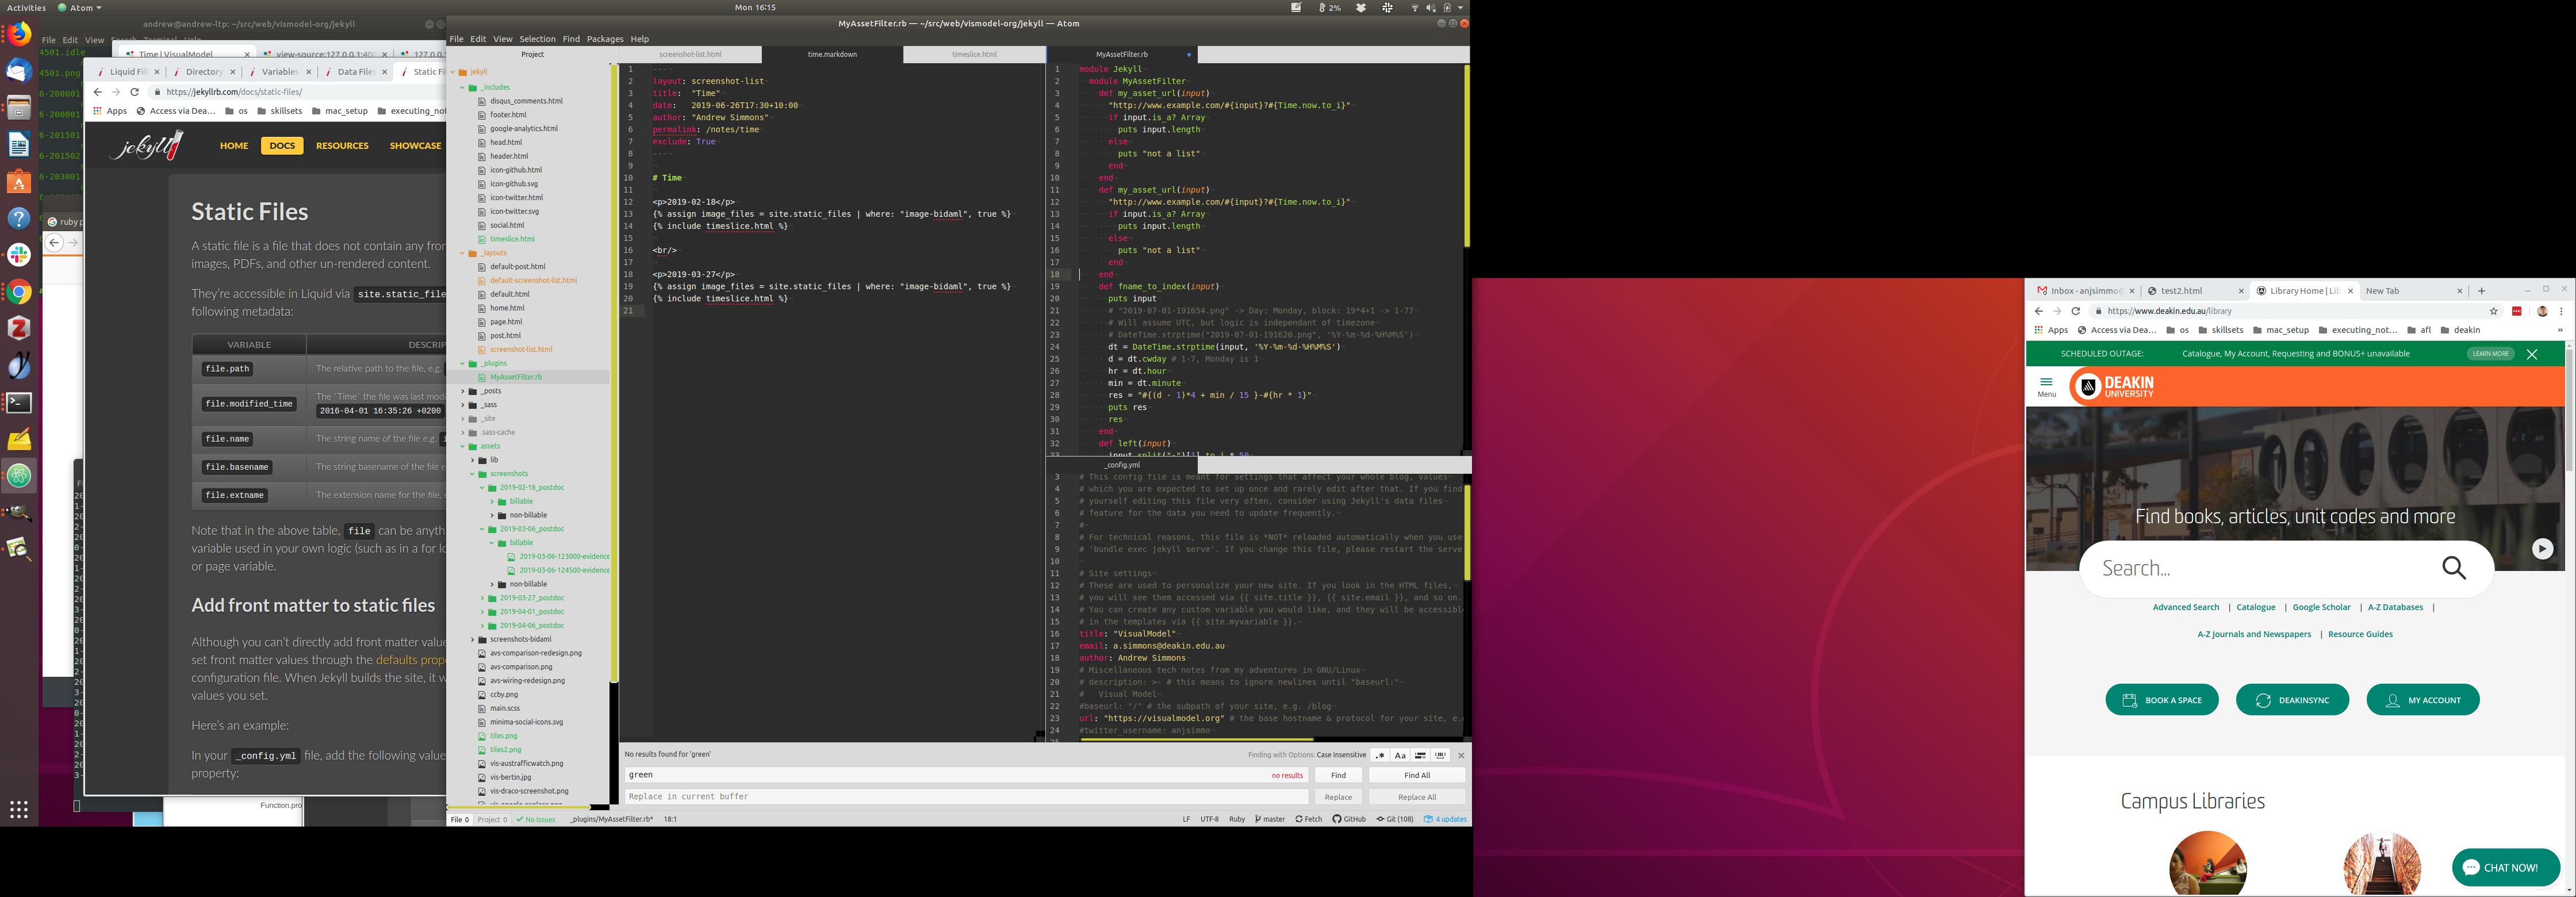Screen dimensions: 2576x897
Task: Click the Deakin library search magnifier icon
Action: 2453,568
